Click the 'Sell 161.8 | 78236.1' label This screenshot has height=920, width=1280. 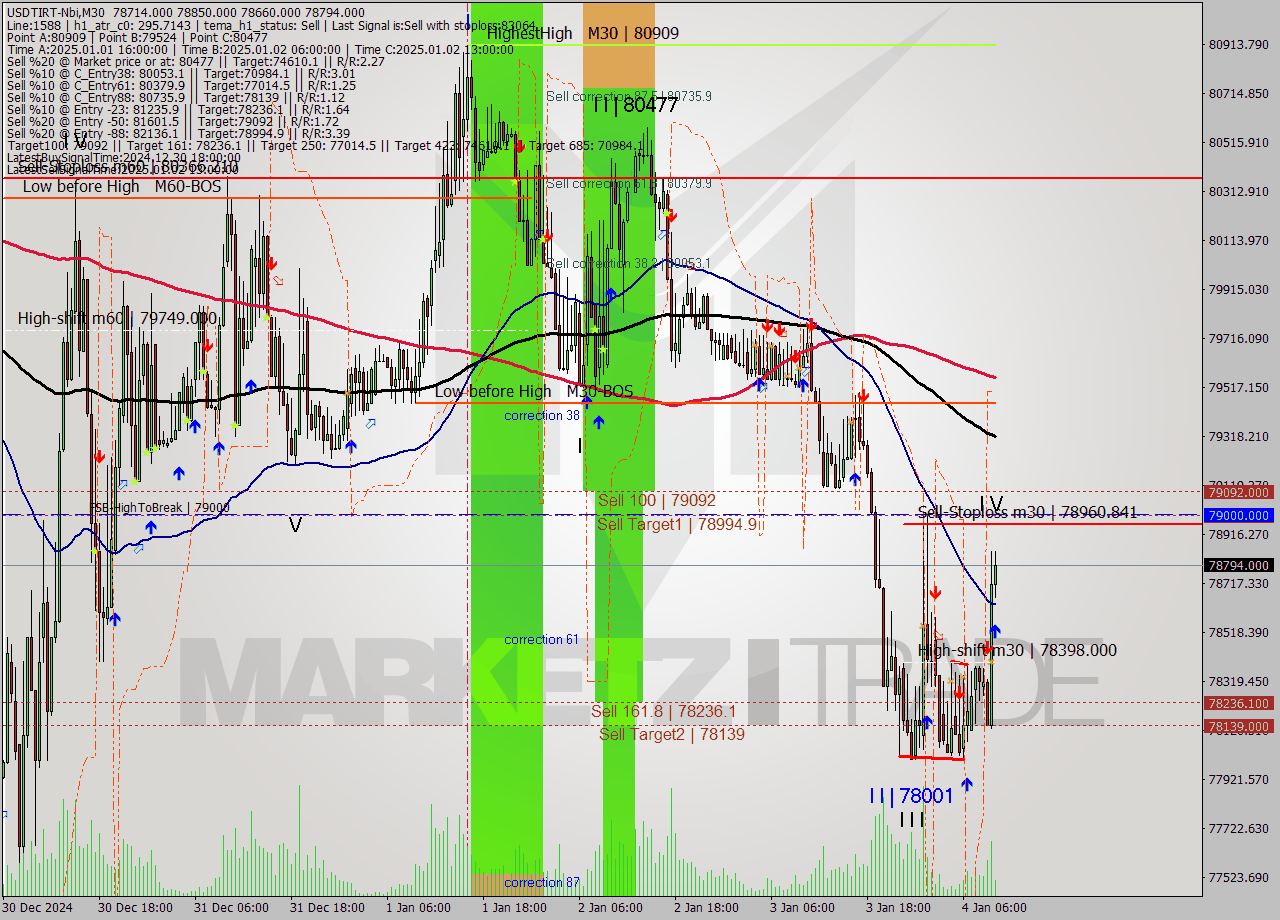[x=663, y=711]
